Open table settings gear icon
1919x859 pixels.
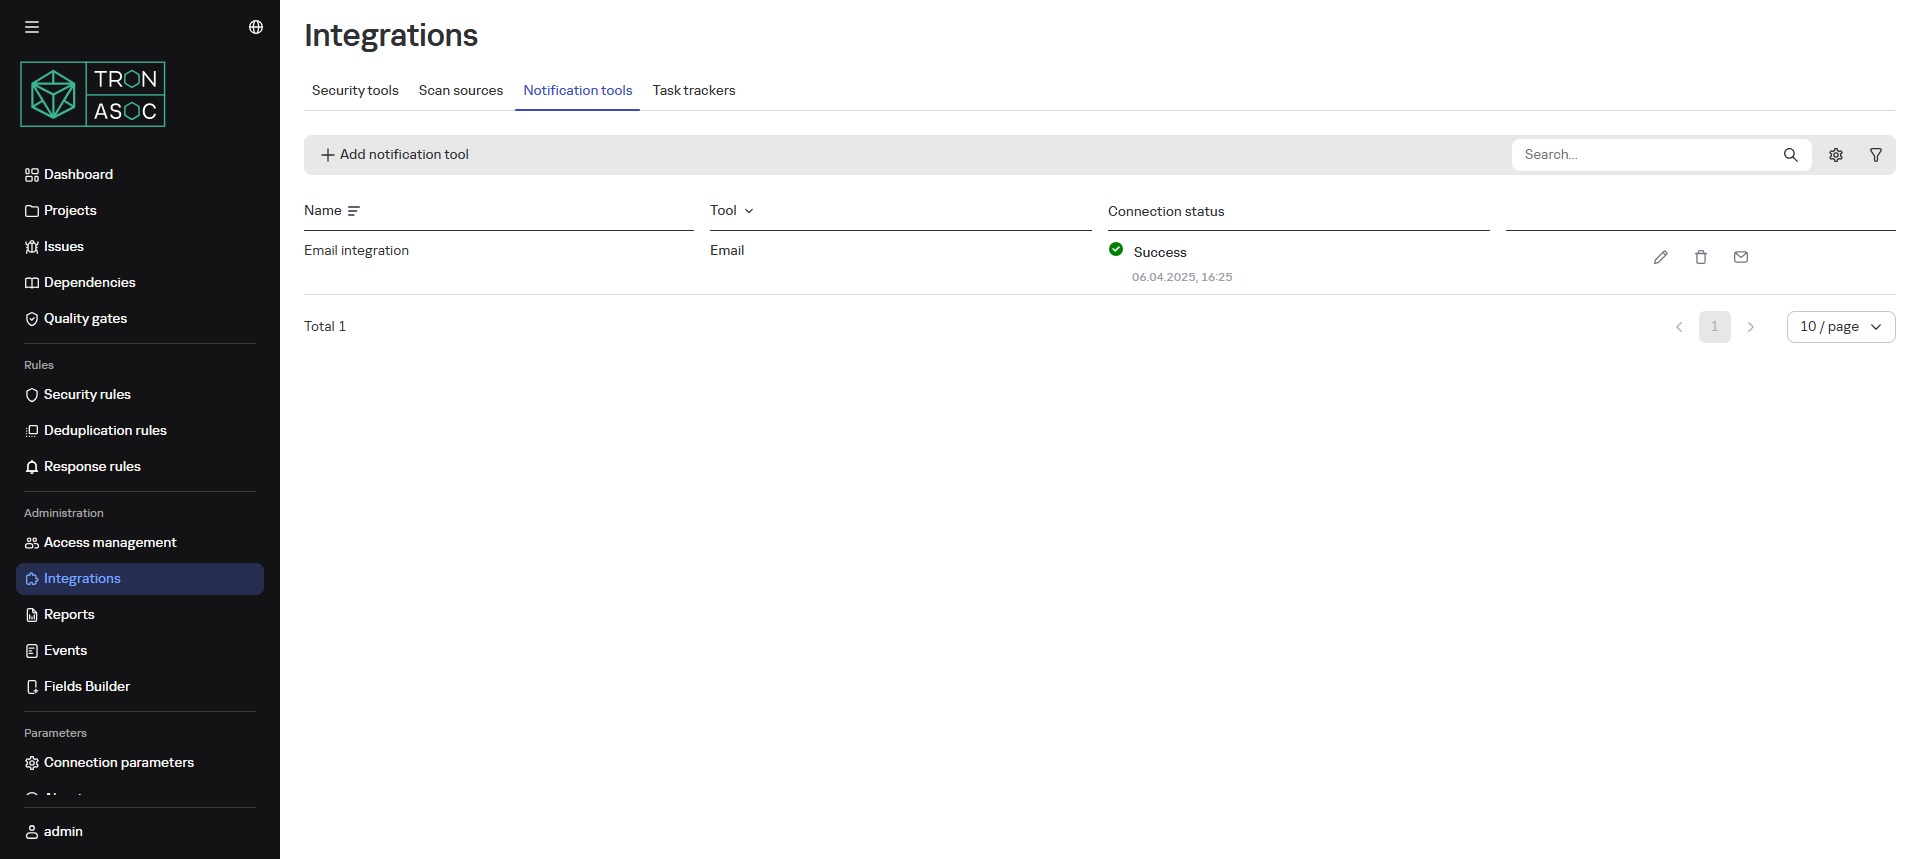(x=1835, y=155)
